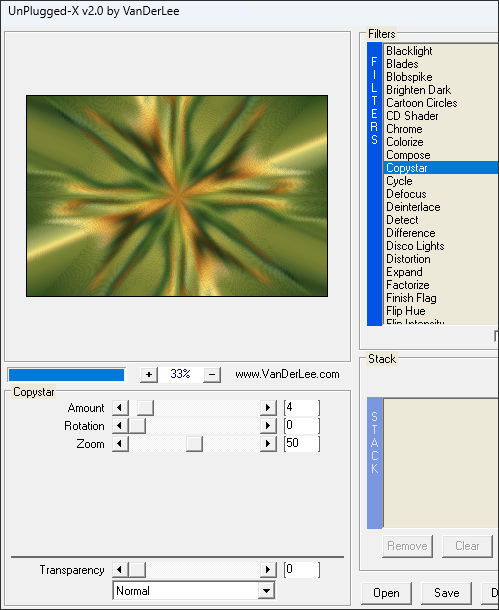This screenshot has width=499, height=610.
Task: Select Blades filter from list
Action: [441, 64]
